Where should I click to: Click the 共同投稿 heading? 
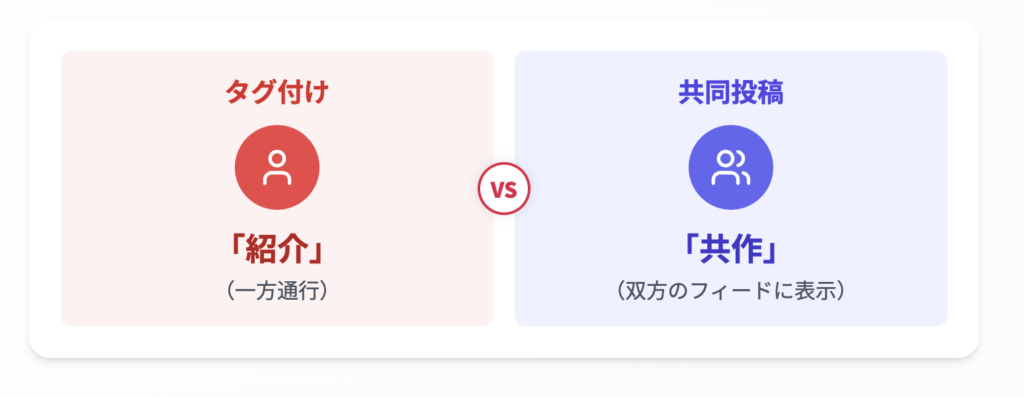[x=731, y=93]
